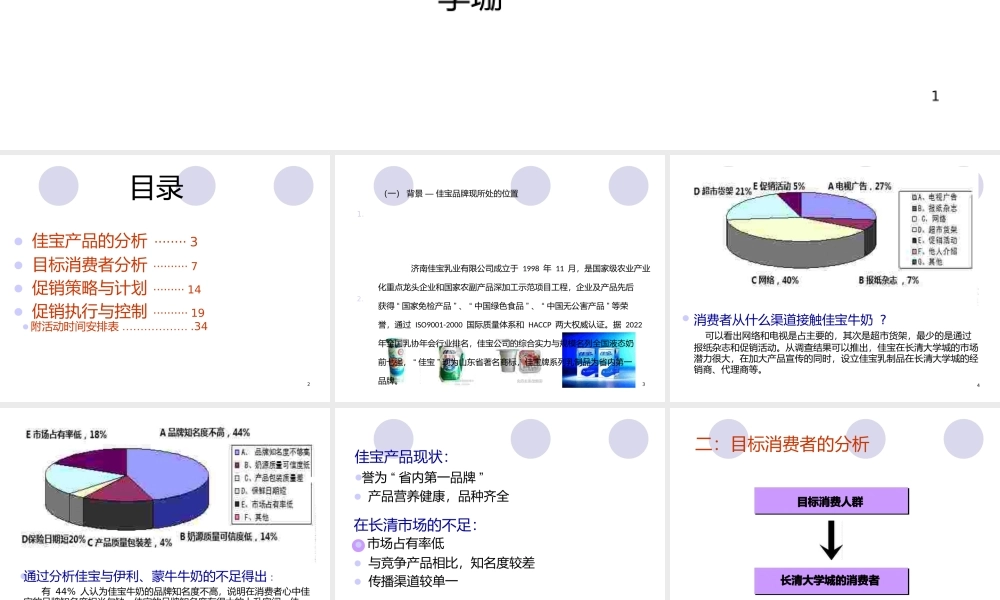Select the paragraph beginning 可以看出网络和电视是占主要的
The height and width of the screenshot is (600, 1000).
pyautogui.click(x=836, y=353)
